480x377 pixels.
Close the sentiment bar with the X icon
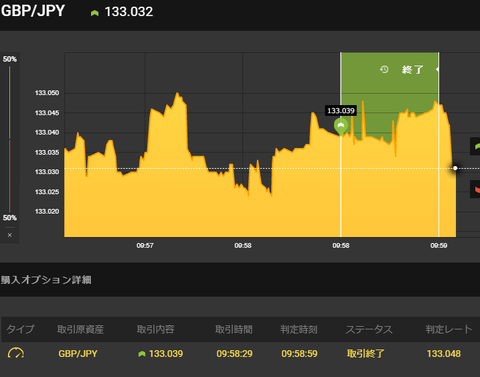10,235
